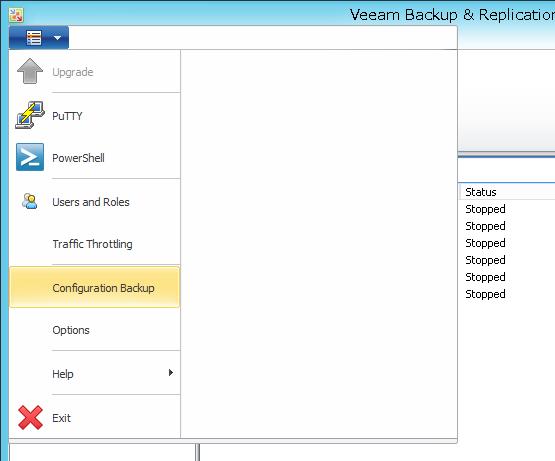
Task: Click the Veeam app icon in title bar
Action: [x=16, y=15]
